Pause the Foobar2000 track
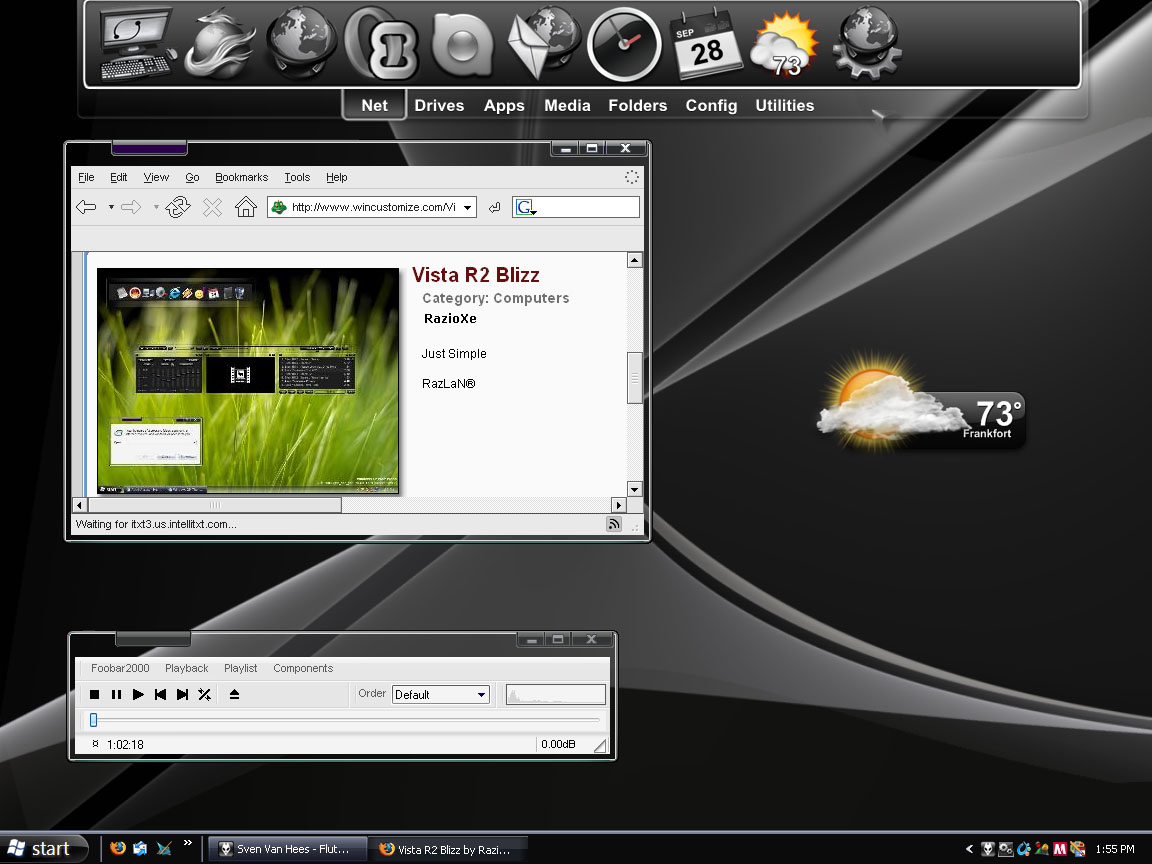 coord(116,694)
